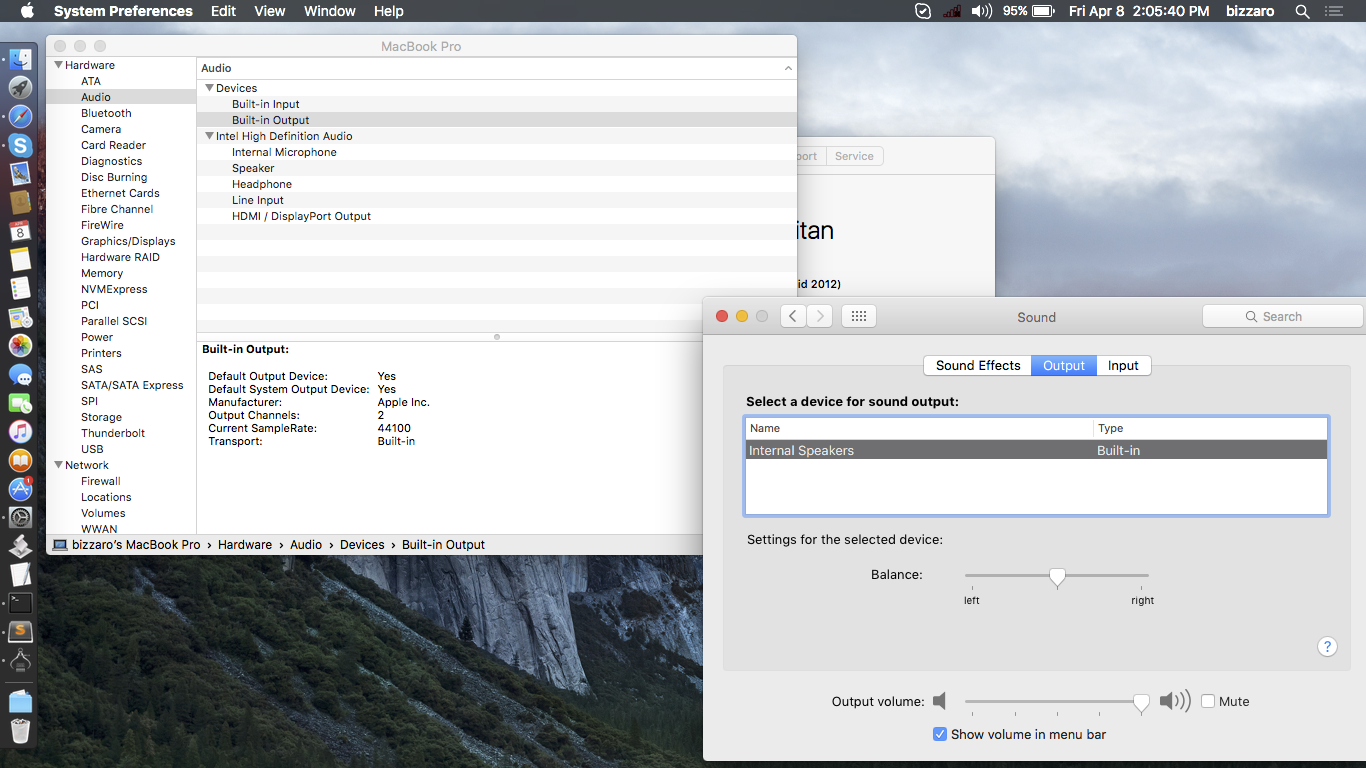Open Terminal from the dock
Viewport: 1366px width, 768px height.
pyautogui.click(x=20, y=603)
